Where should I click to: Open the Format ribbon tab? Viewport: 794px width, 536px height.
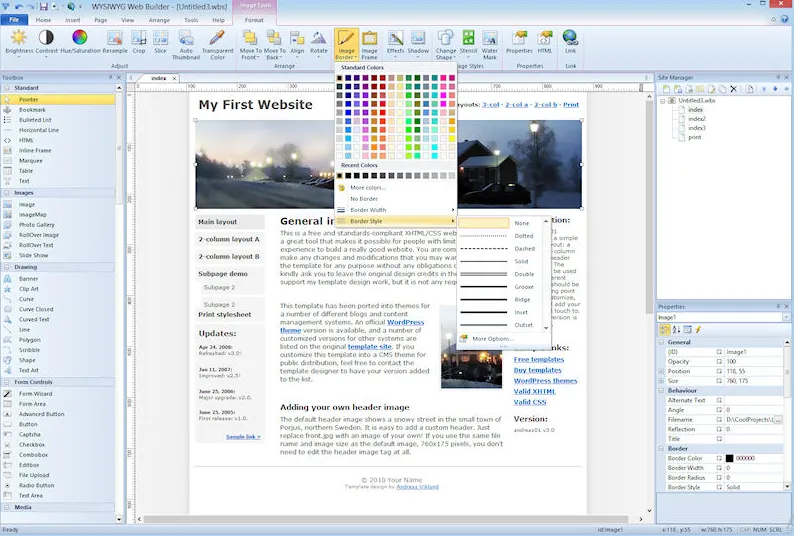click(x=254, y=20)
